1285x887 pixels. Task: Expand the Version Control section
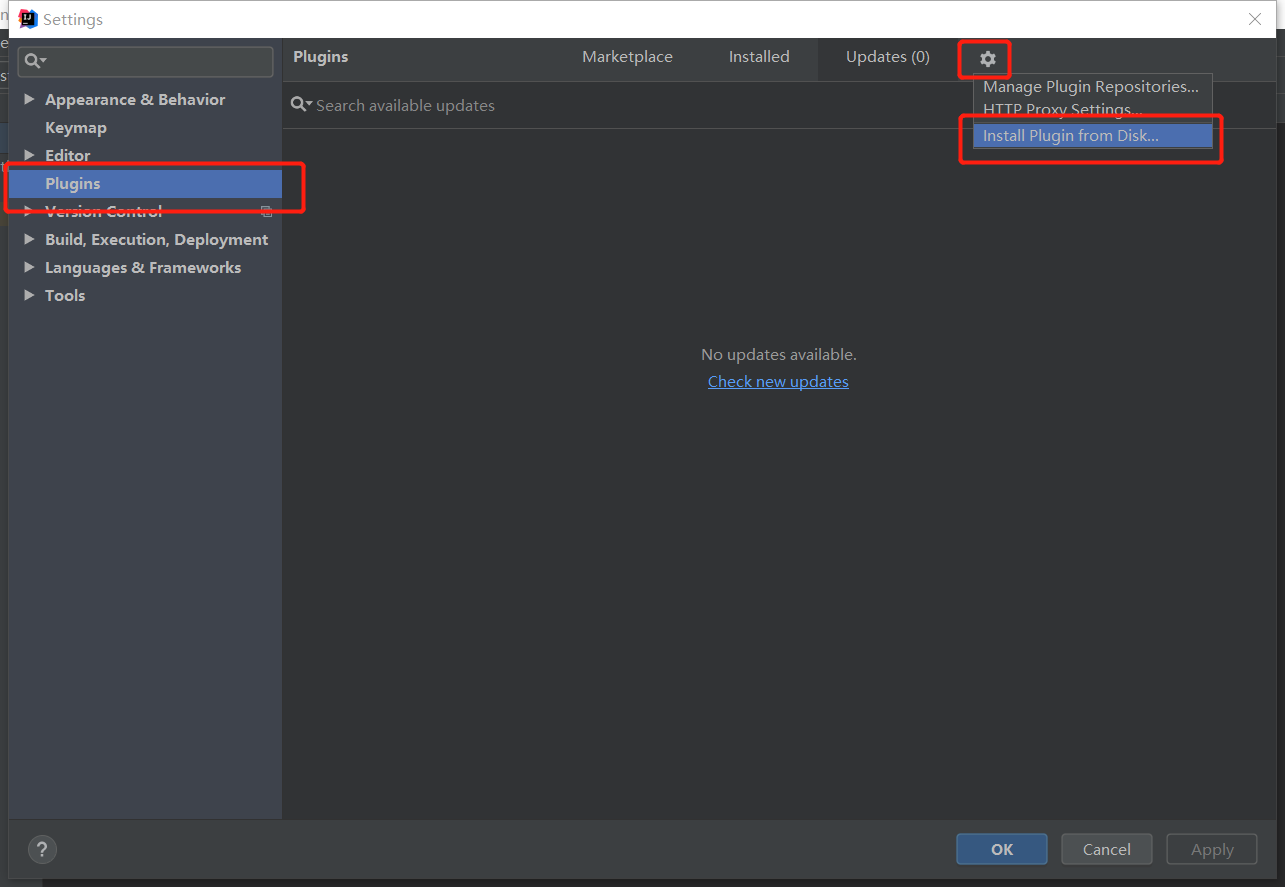tap(29, 211)
